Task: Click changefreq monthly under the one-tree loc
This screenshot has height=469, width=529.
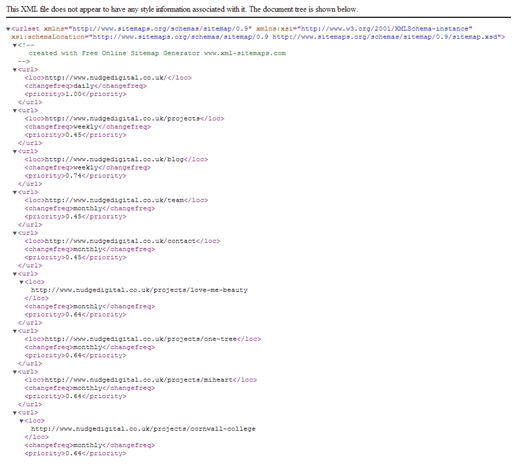Action: pos(89,347)
